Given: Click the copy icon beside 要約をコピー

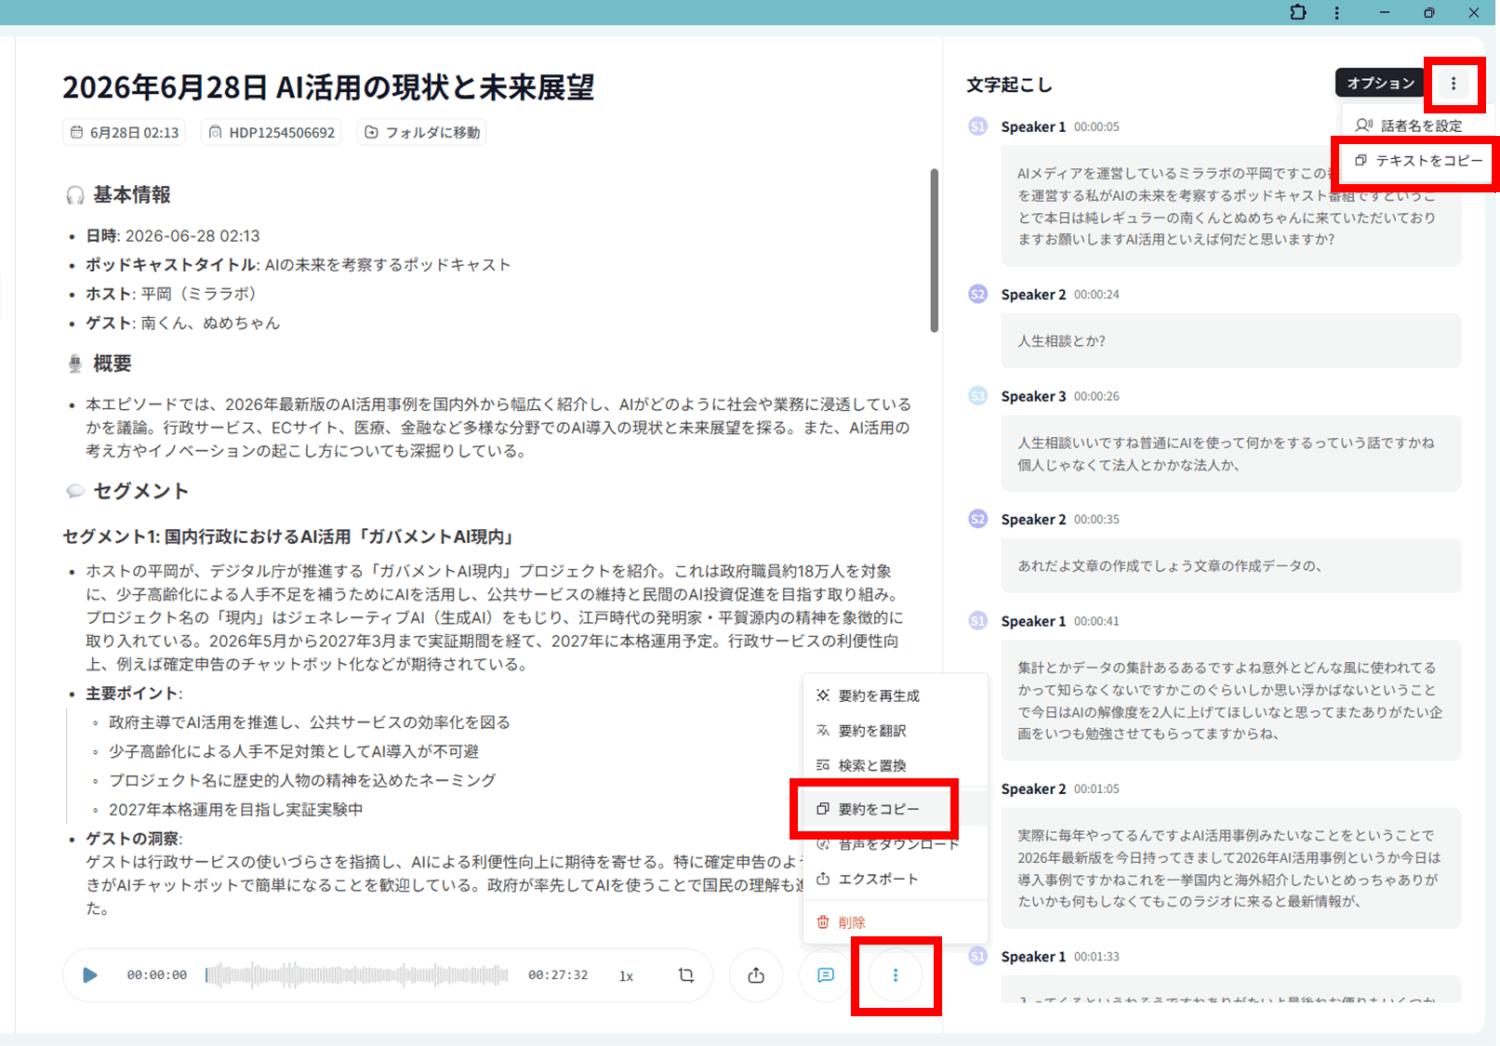Looking at the screenshot, I should tap(823, 808).
